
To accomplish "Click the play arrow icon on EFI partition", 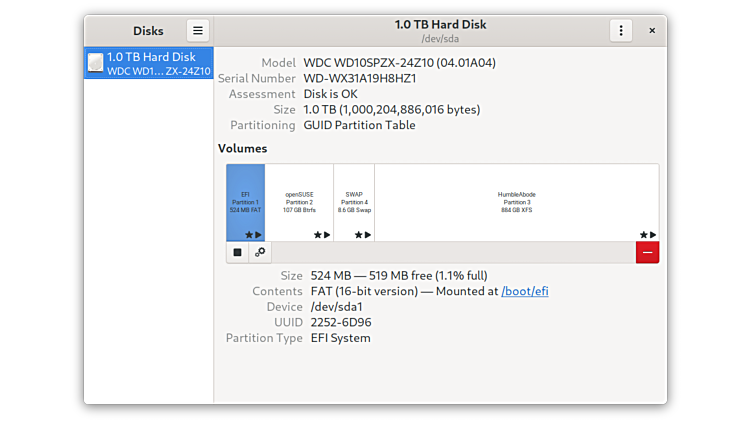I will point(258,235).
